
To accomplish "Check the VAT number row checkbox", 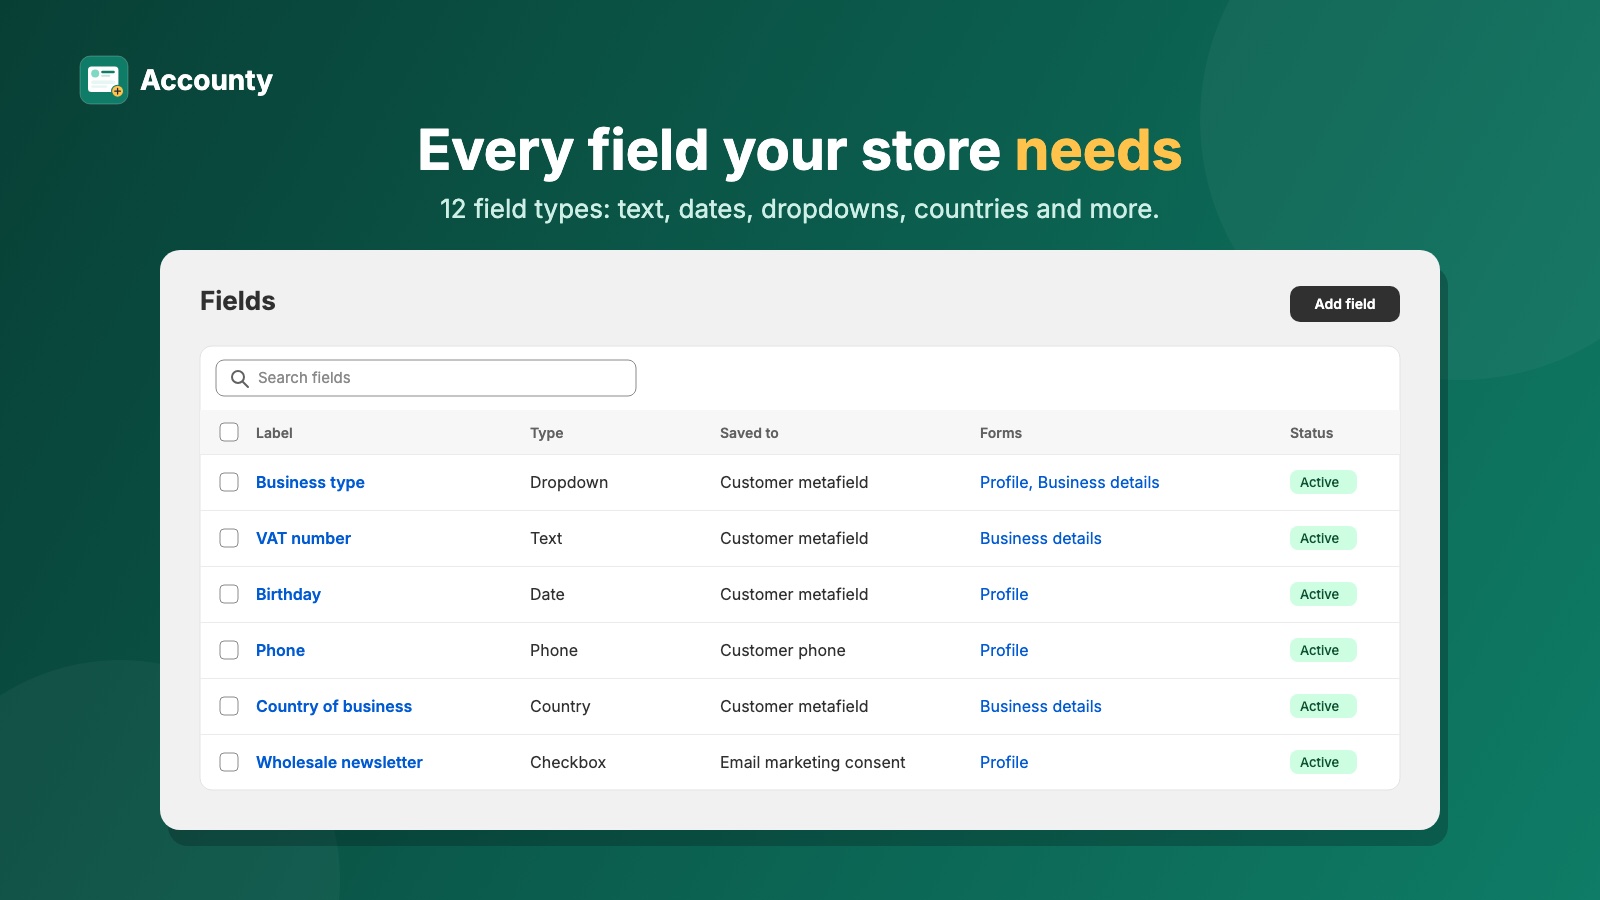I will coord(229,538).
